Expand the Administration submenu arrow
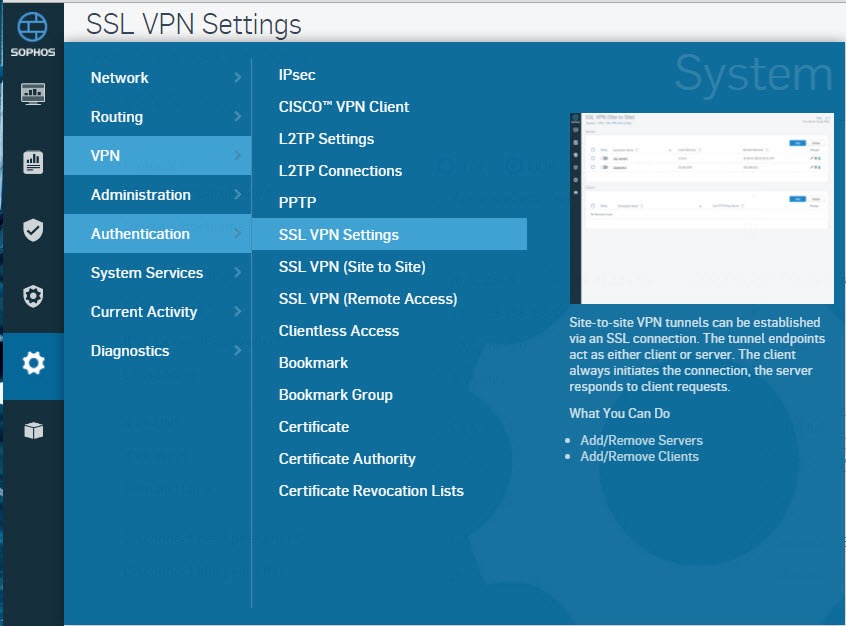 [x=237, y=194]
